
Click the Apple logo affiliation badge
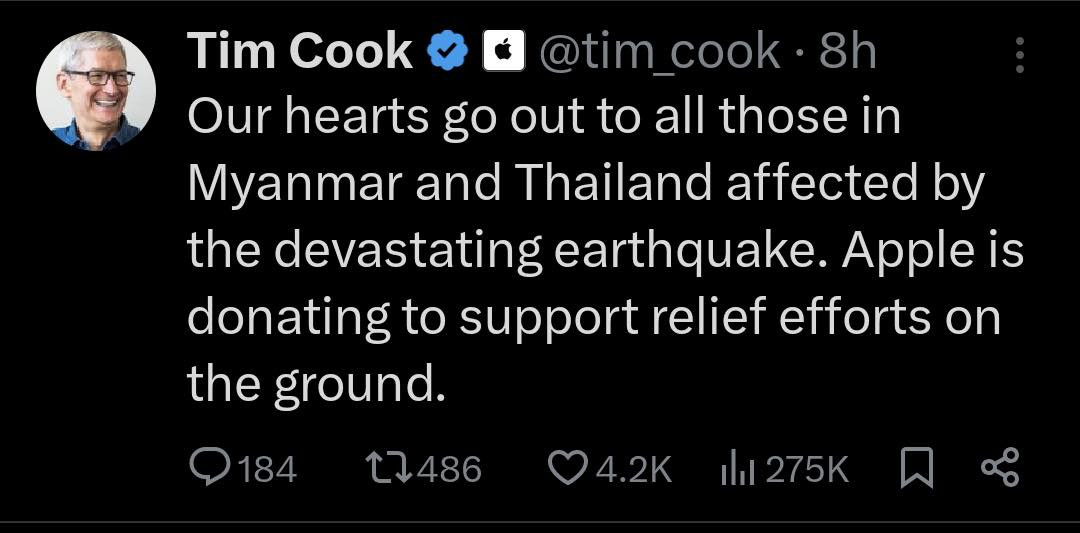pos(504,51)
